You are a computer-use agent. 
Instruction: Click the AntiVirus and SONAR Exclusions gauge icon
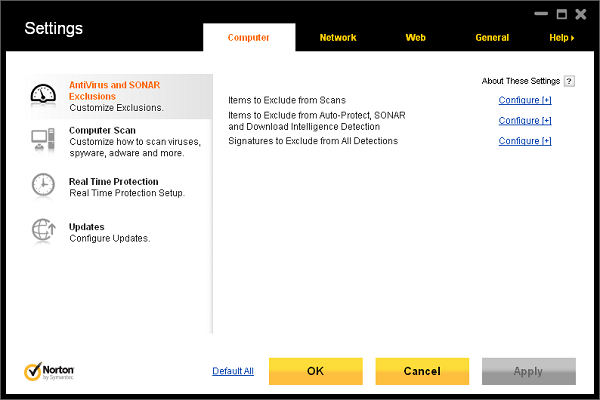43,93
